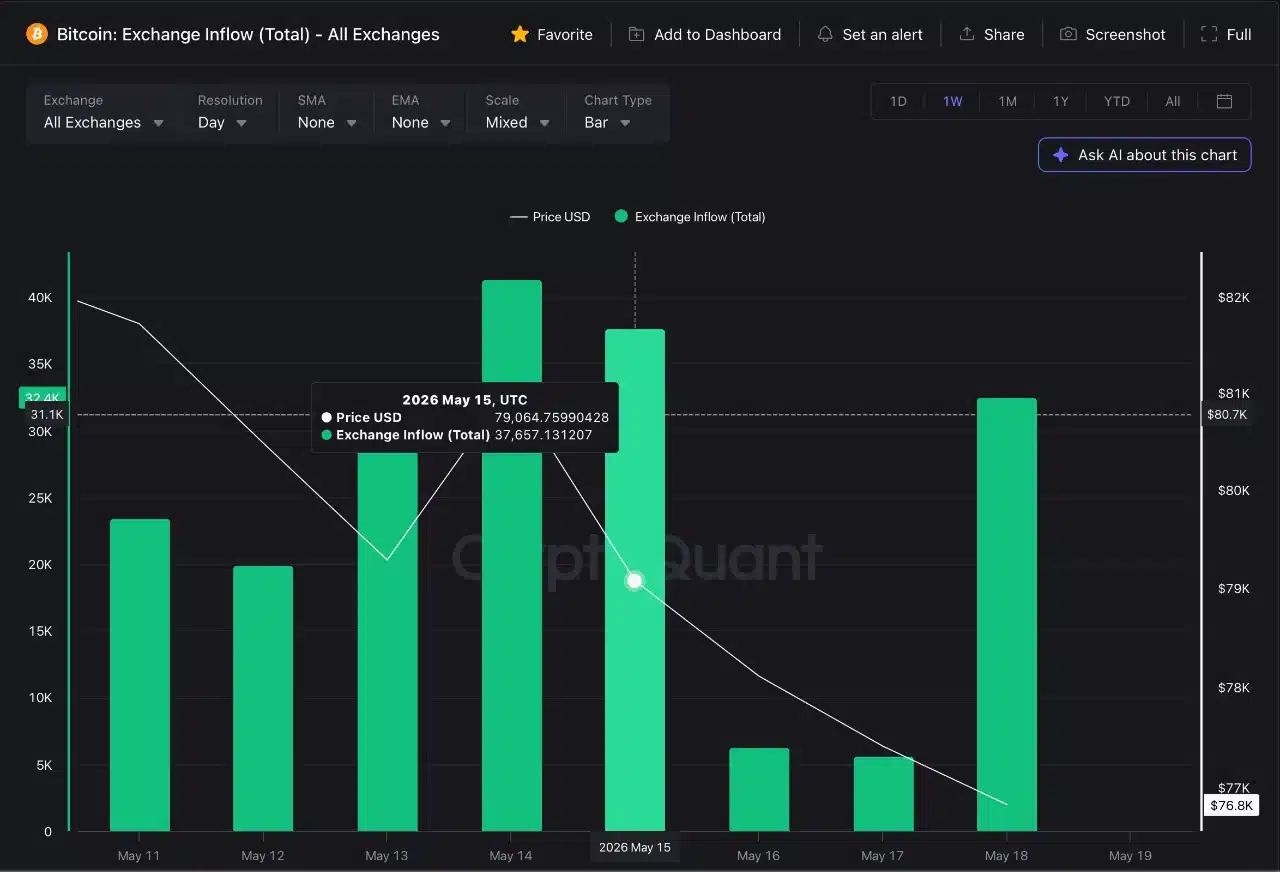This screenshot has height=872, width=1280.
Task: Click the Set an alert bell icon
Action: pyautogui.click(x=825, y=34)
